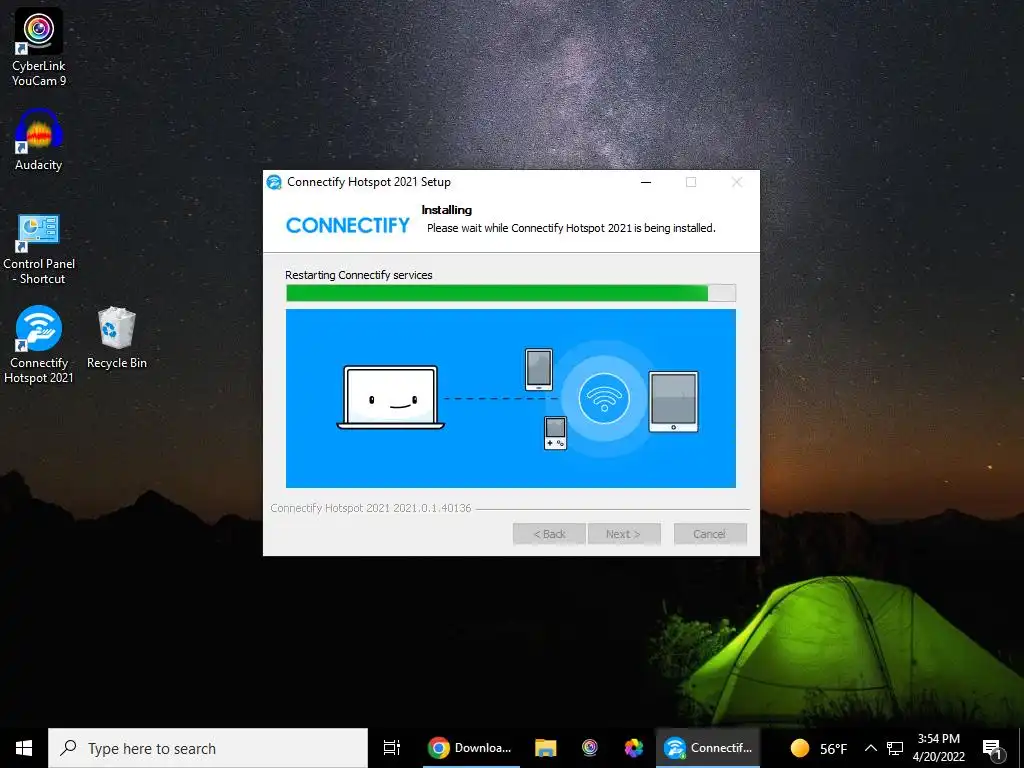Click the greyed maximize button on setup
Image resolution: width=1024 pixels, height=768 pixels.
pos(691,182)
